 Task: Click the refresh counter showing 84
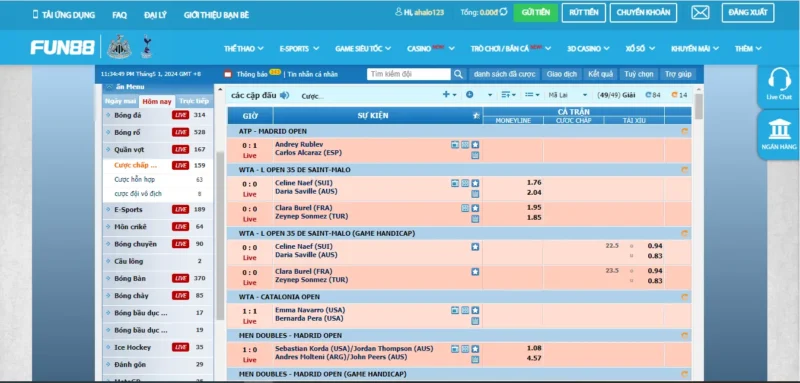pyautogui.click(x=653, y=95)
